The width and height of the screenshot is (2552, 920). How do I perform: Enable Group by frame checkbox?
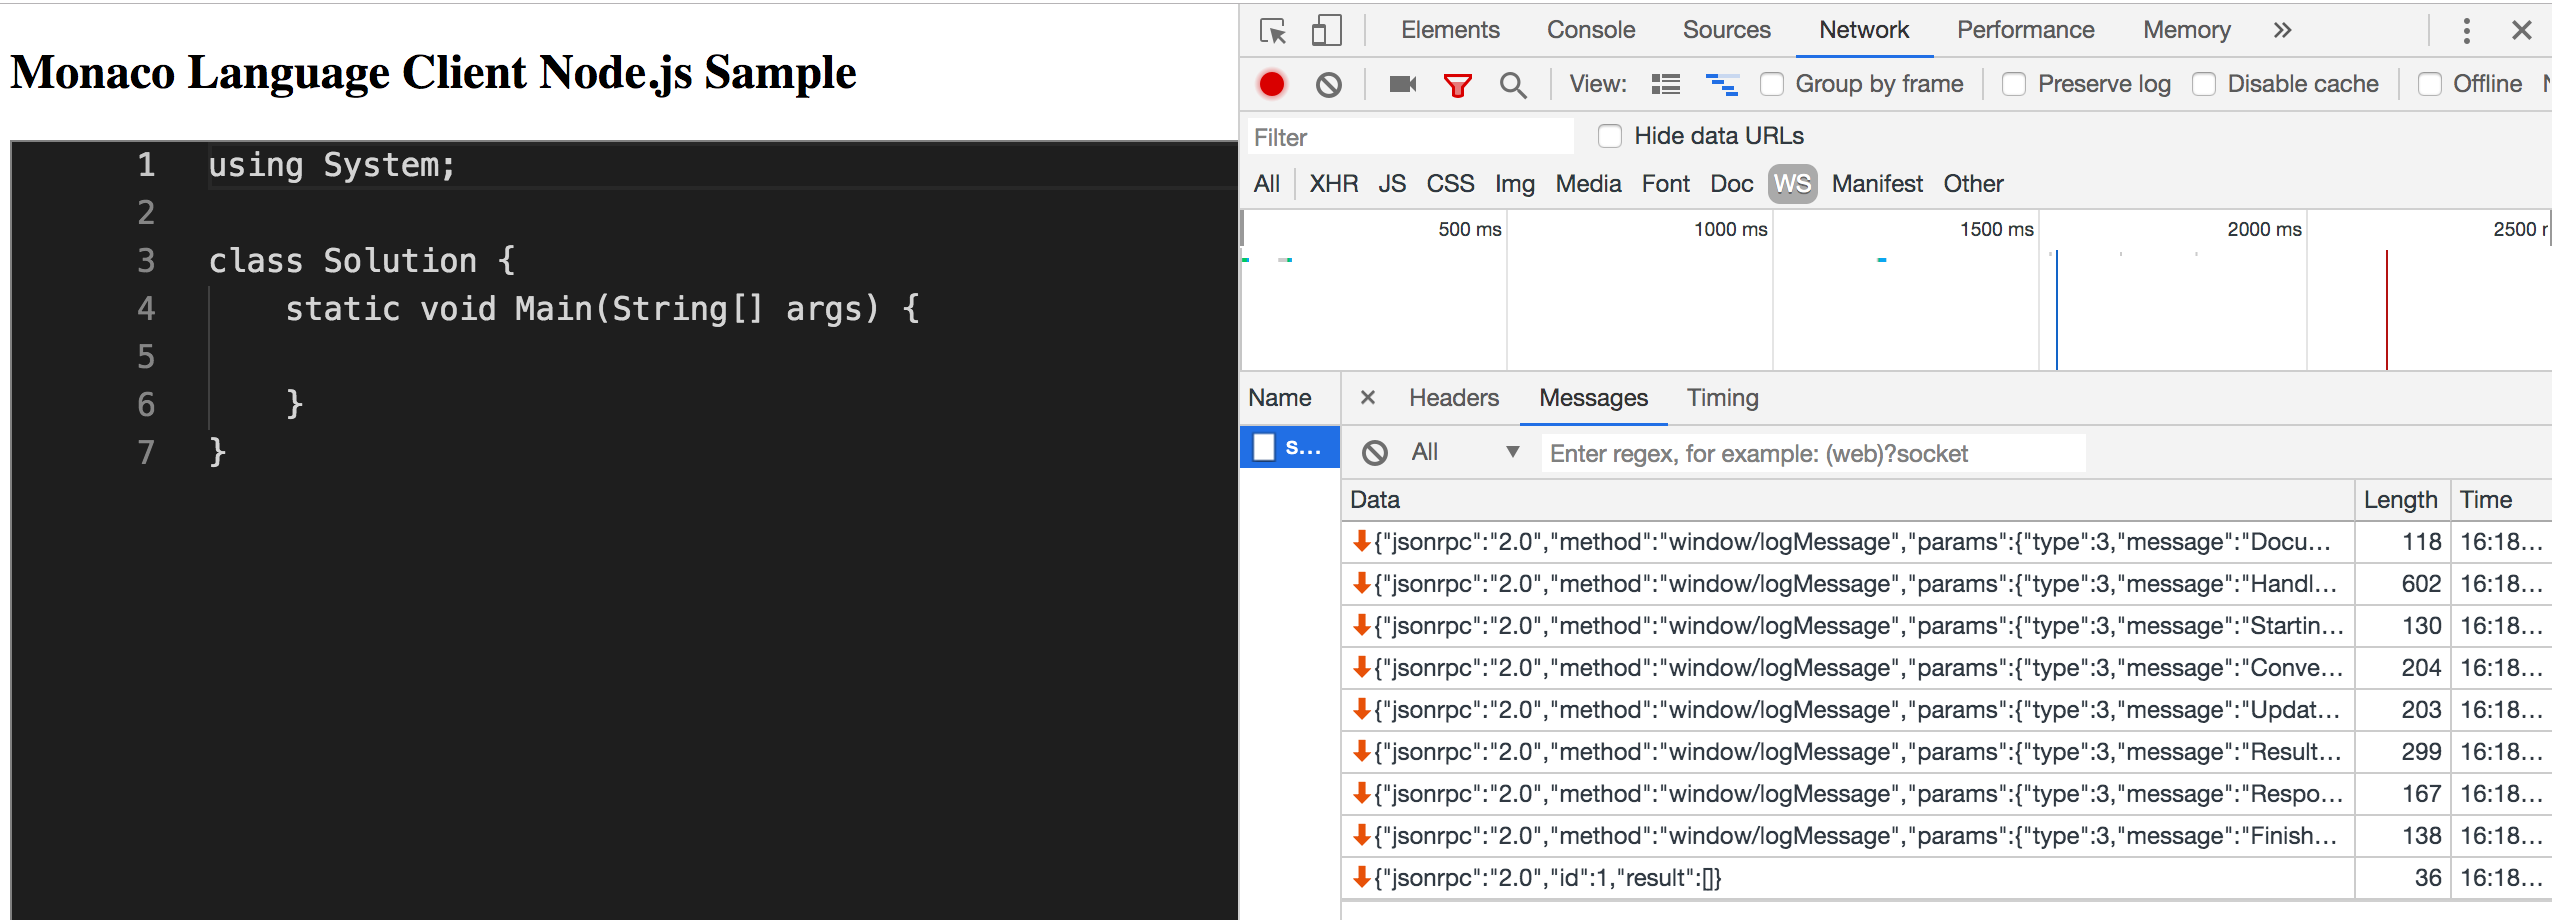1772,84
